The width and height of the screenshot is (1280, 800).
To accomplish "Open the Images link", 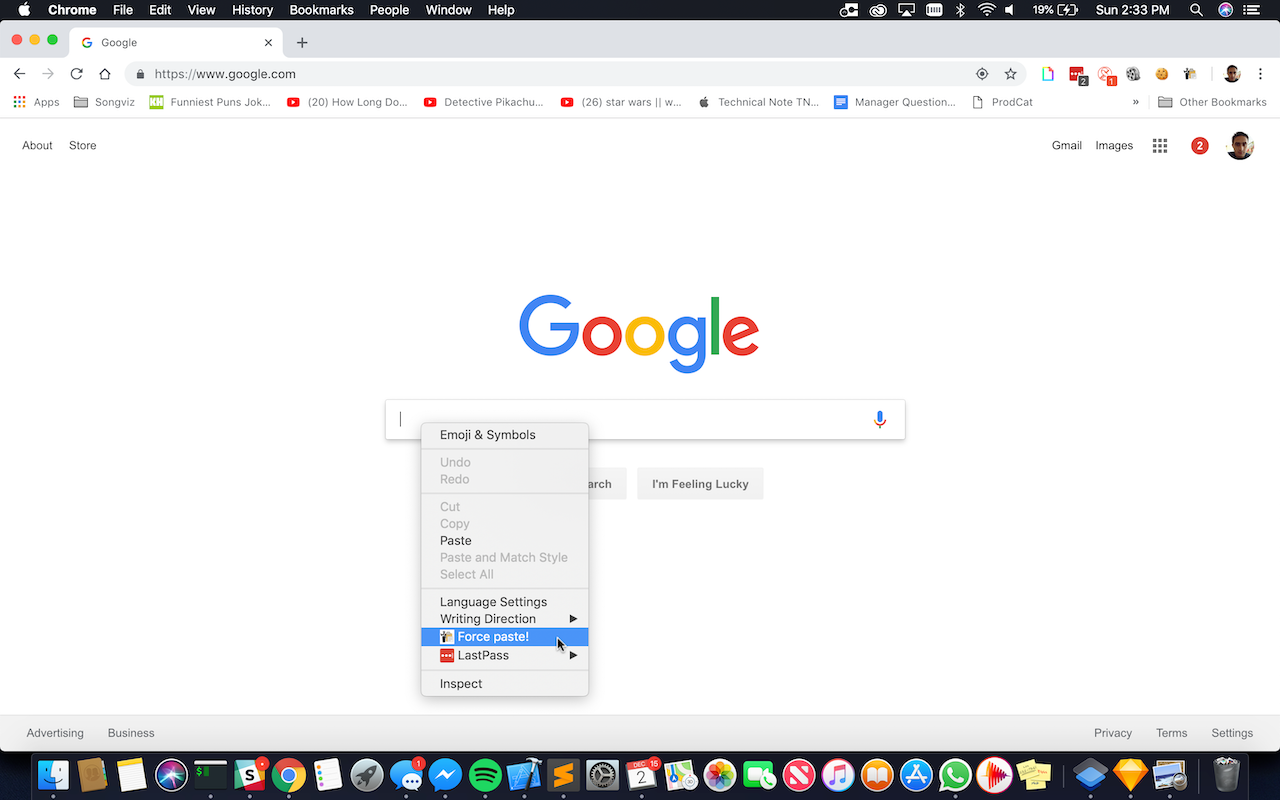I will (x=1114, y=146).
